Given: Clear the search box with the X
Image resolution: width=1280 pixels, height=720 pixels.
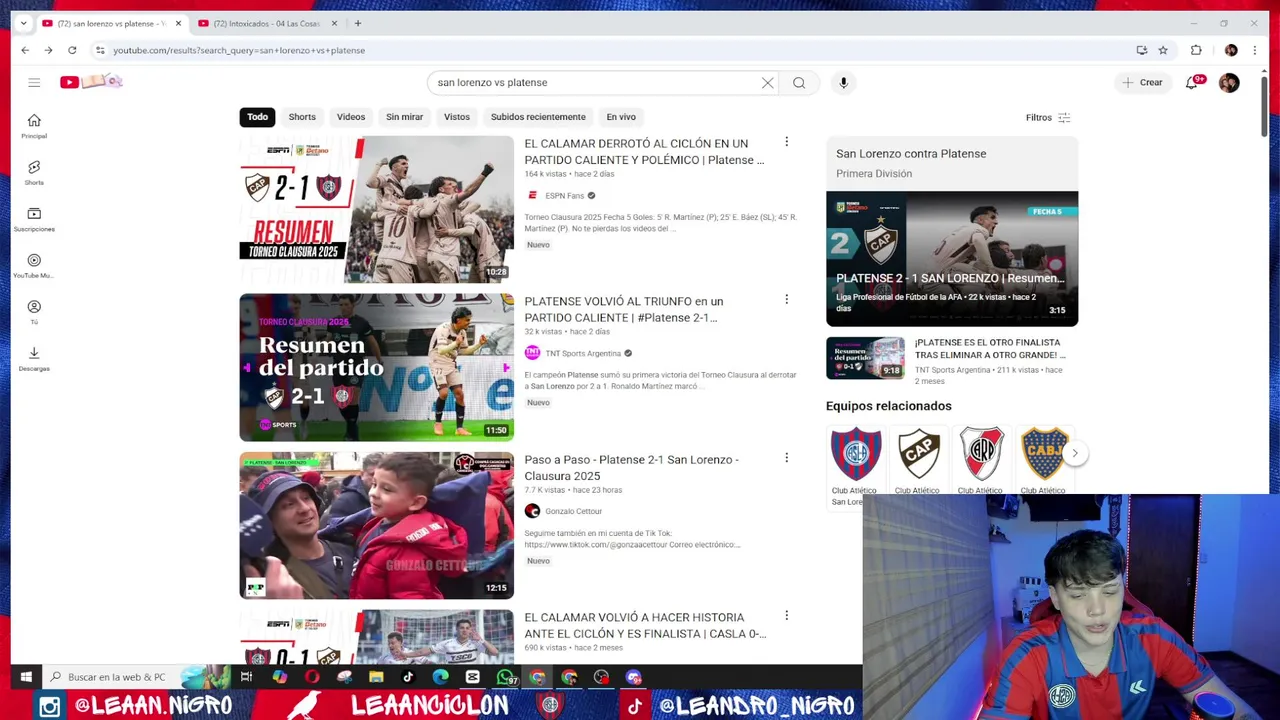Looking at the screenshot, I should pyautogui.click(x=767, y=83).
